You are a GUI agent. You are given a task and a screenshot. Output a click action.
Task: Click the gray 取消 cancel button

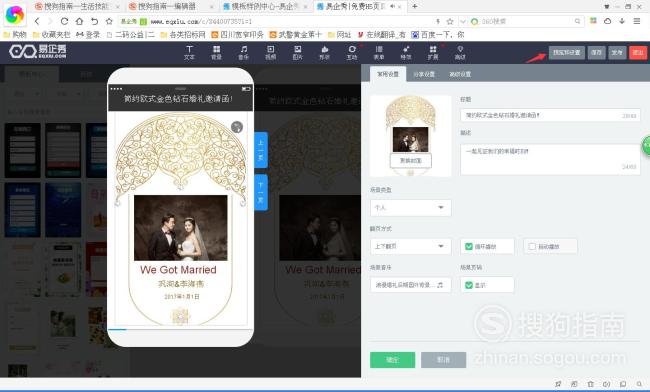[444, 360]
